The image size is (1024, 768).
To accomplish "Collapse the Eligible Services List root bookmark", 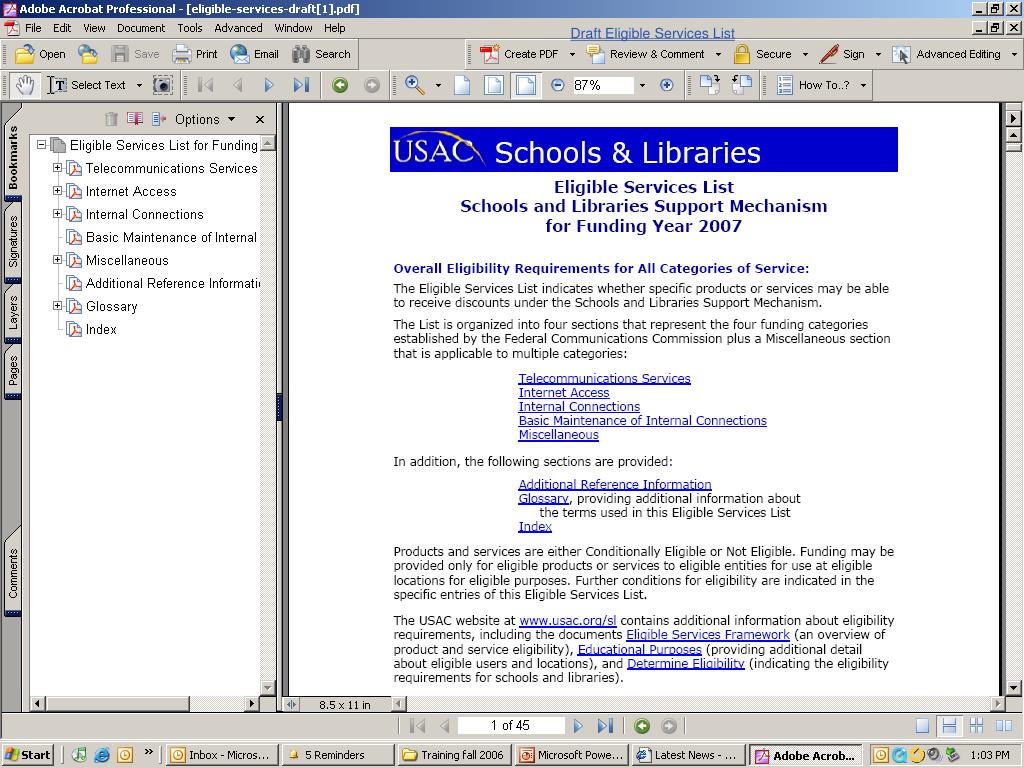I will [42, 144].
